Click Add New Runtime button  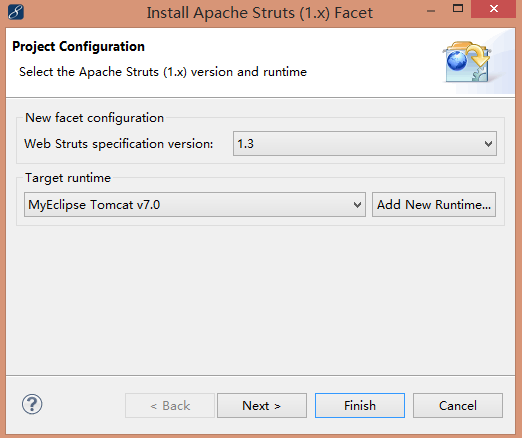(x=434, y=205)
